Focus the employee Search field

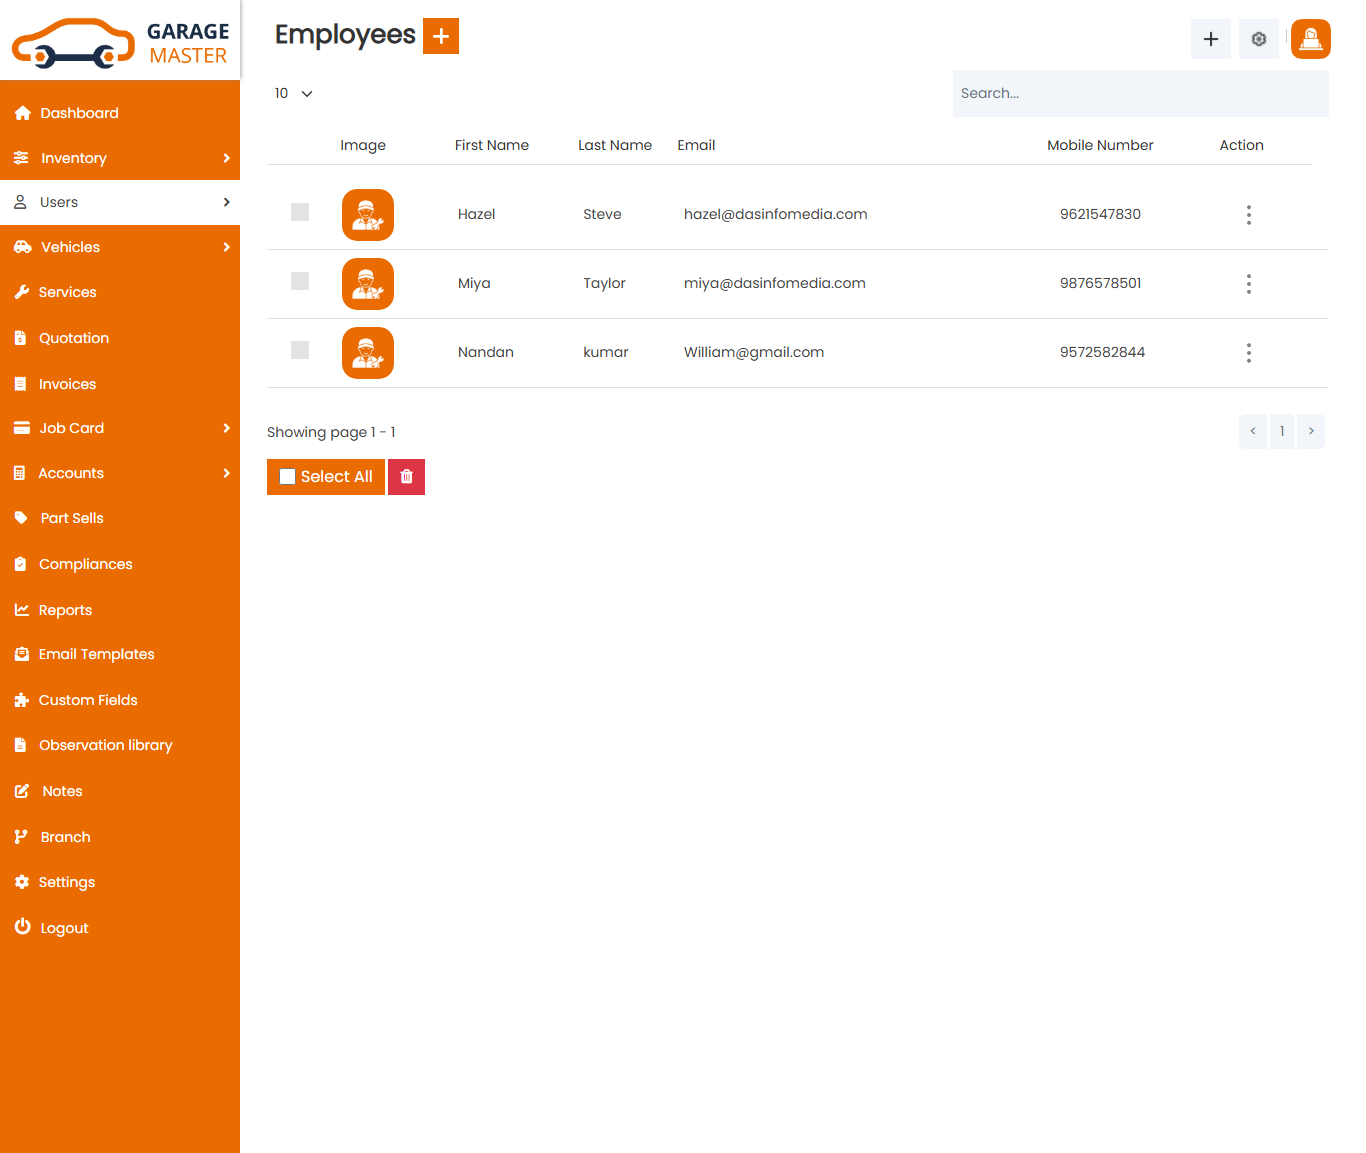(x=1140, y=93)
